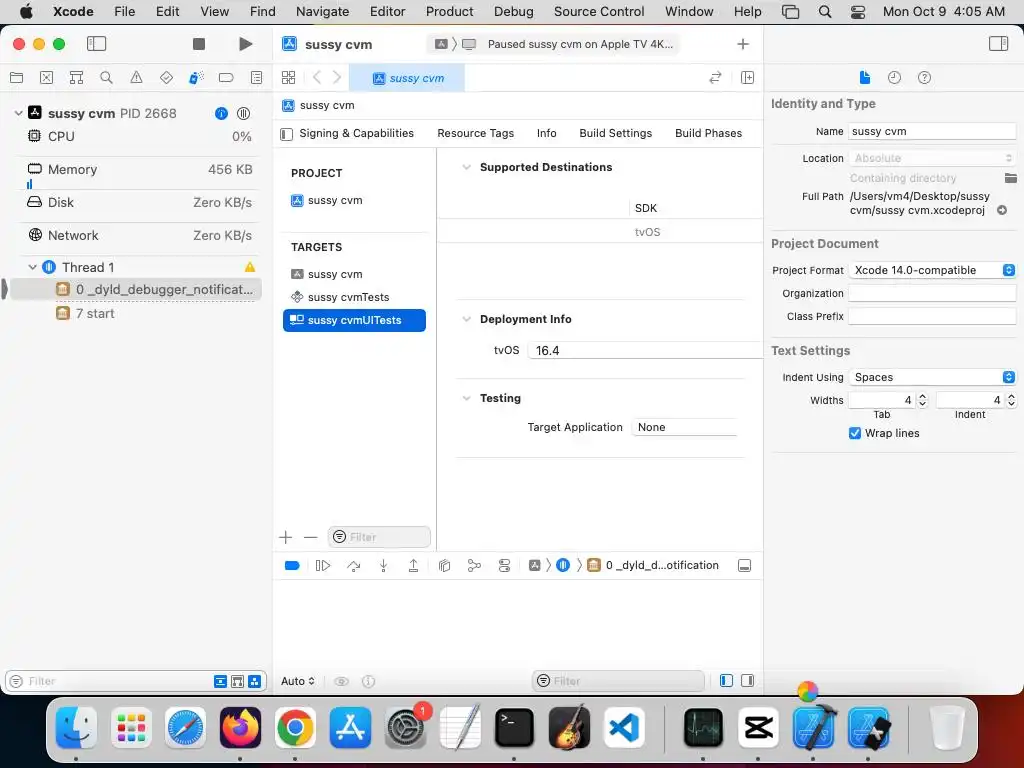This screenshot has height=768, width=1024.
Task: Hide the debug area button
Action: pyautogui.click(x=744, y=566)
